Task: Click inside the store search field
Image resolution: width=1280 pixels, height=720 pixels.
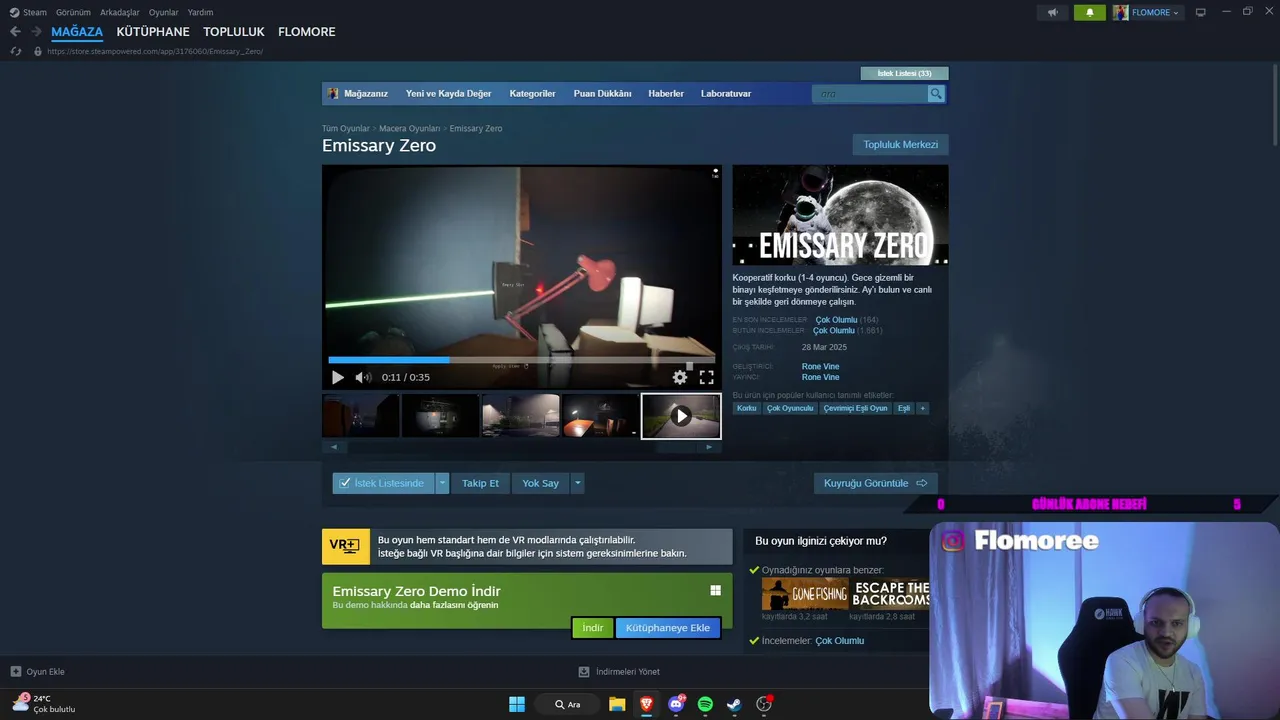Action: tap(870, 94)
